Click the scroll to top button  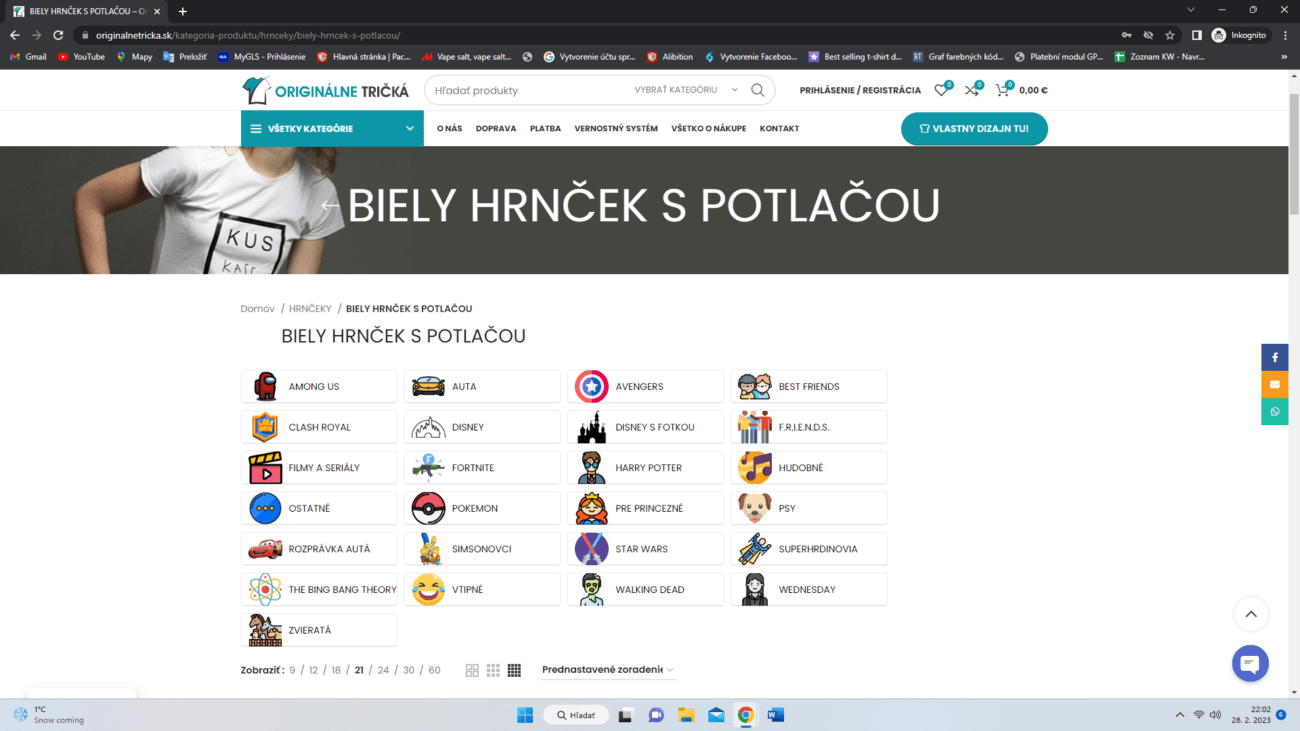pyautogui.click(x=1250, y=614)
